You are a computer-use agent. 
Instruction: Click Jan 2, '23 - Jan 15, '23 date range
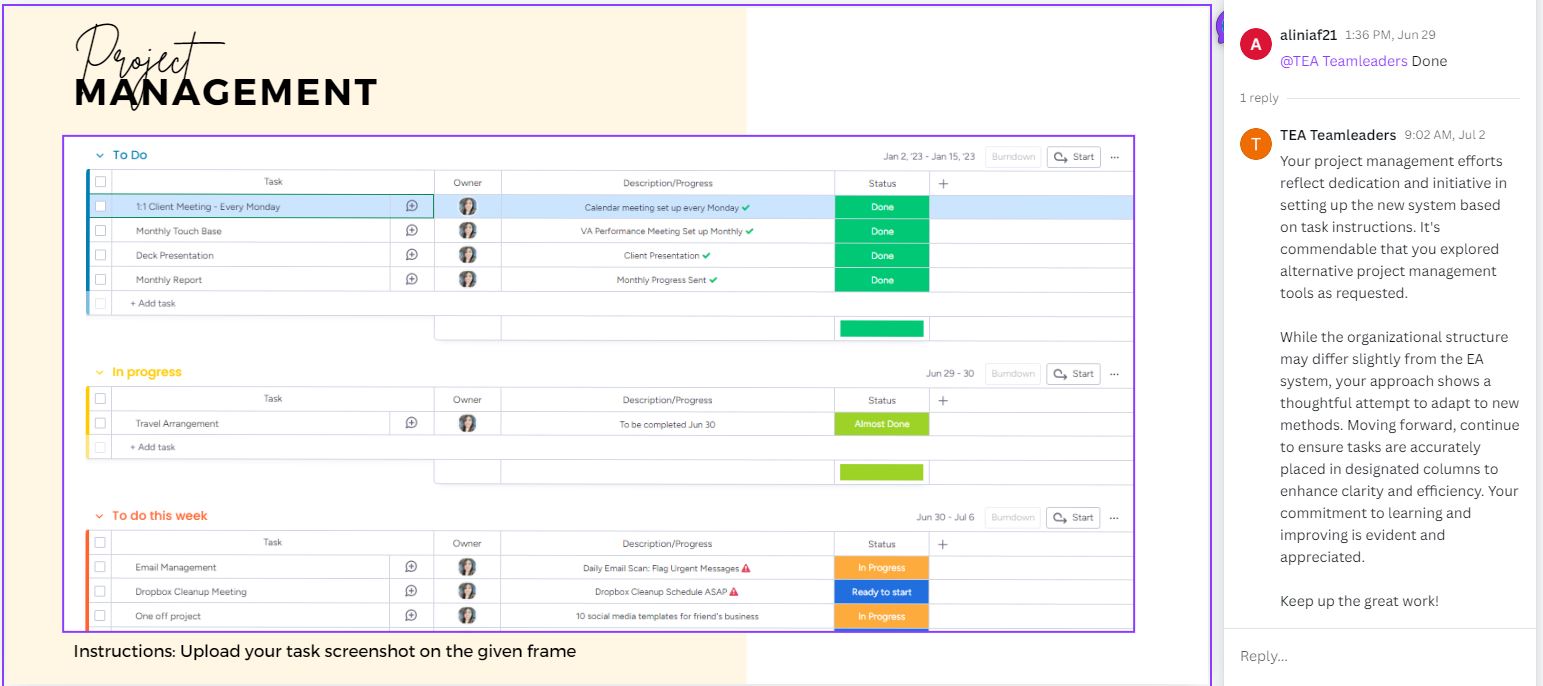[x=929, y=157]
